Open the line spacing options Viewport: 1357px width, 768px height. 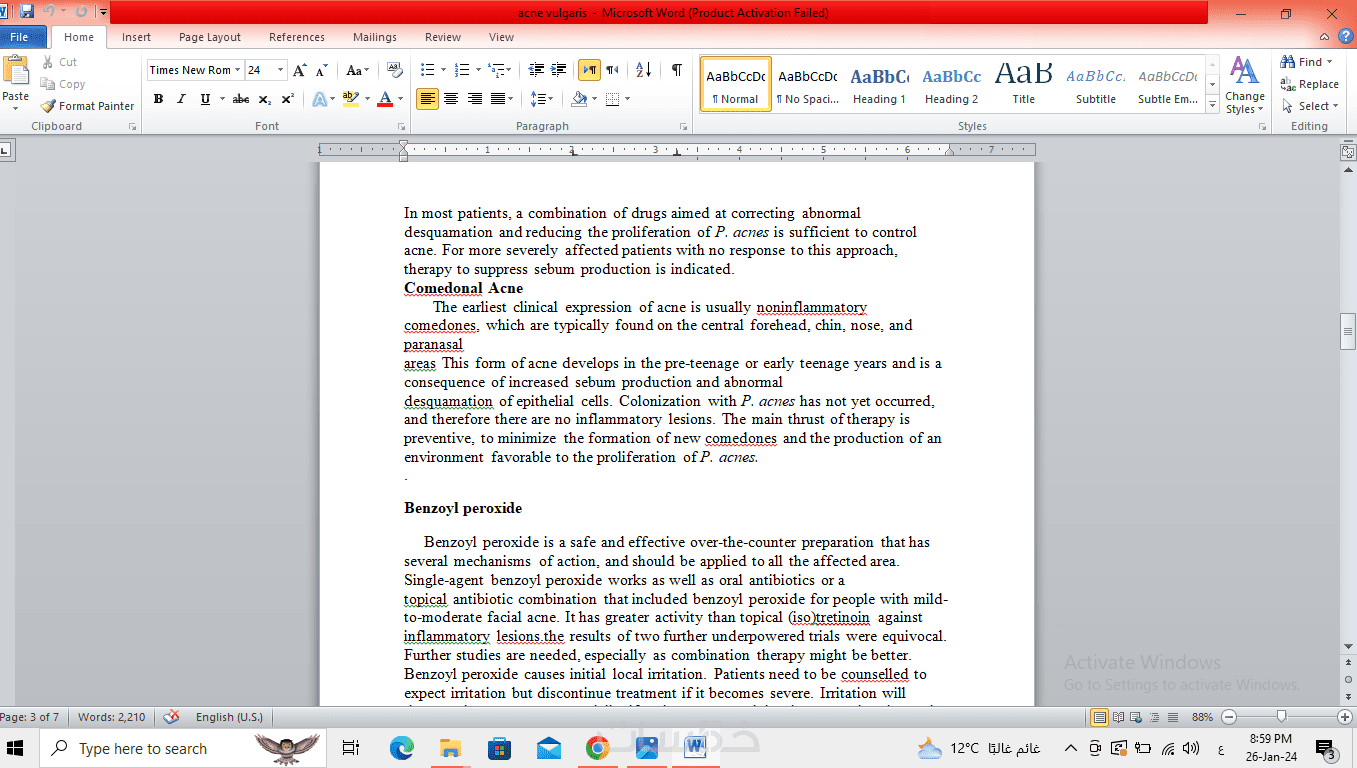pos(541,99)
